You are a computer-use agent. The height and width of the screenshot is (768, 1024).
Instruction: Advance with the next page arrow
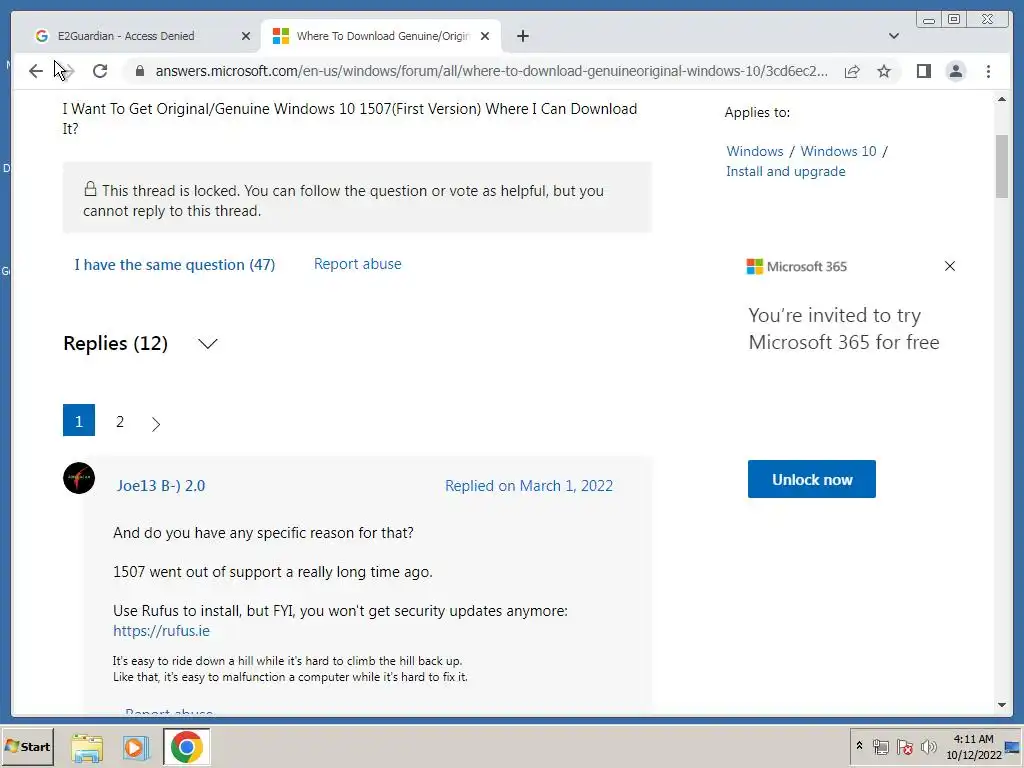tap(155, 424)
